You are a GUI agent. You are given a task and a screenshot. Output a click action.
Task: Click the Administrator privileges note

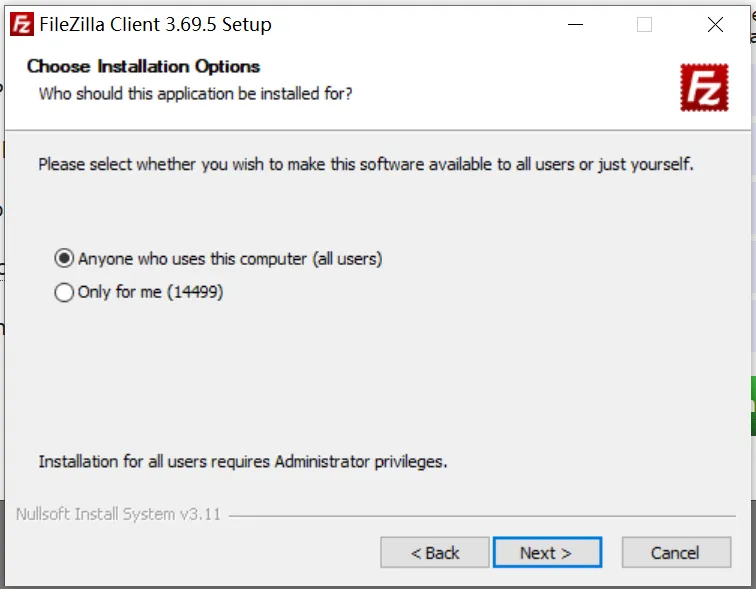(x=243, y=462)
